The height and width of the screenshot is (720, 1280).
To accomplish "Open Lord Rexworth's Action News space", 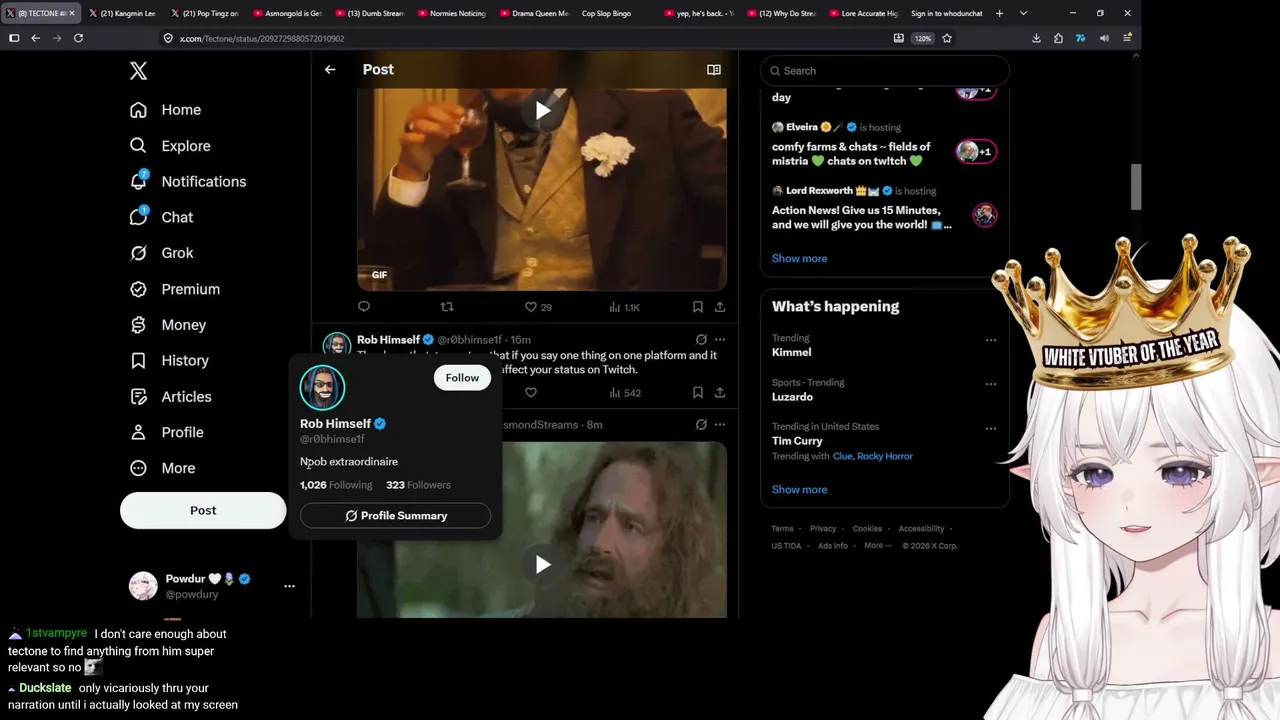I will coord(885,209).
